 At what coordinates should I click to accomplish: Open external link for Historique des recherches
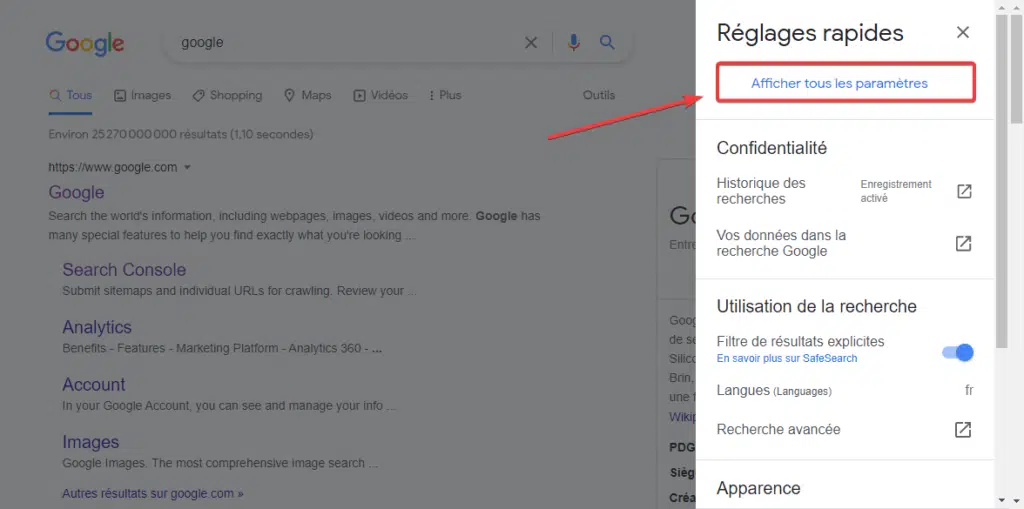pyautogui.click(x=964, y=191)
